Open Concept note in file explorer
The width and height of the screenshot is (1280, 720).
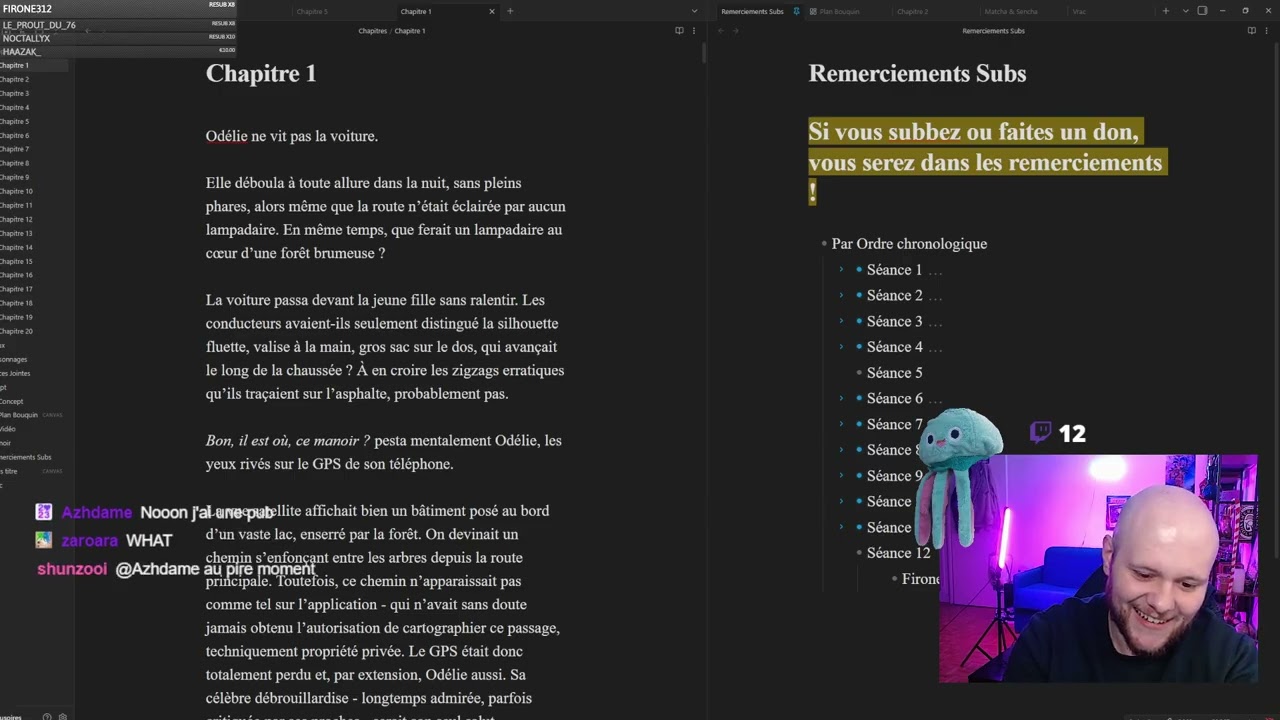click(x=11, y=401)
